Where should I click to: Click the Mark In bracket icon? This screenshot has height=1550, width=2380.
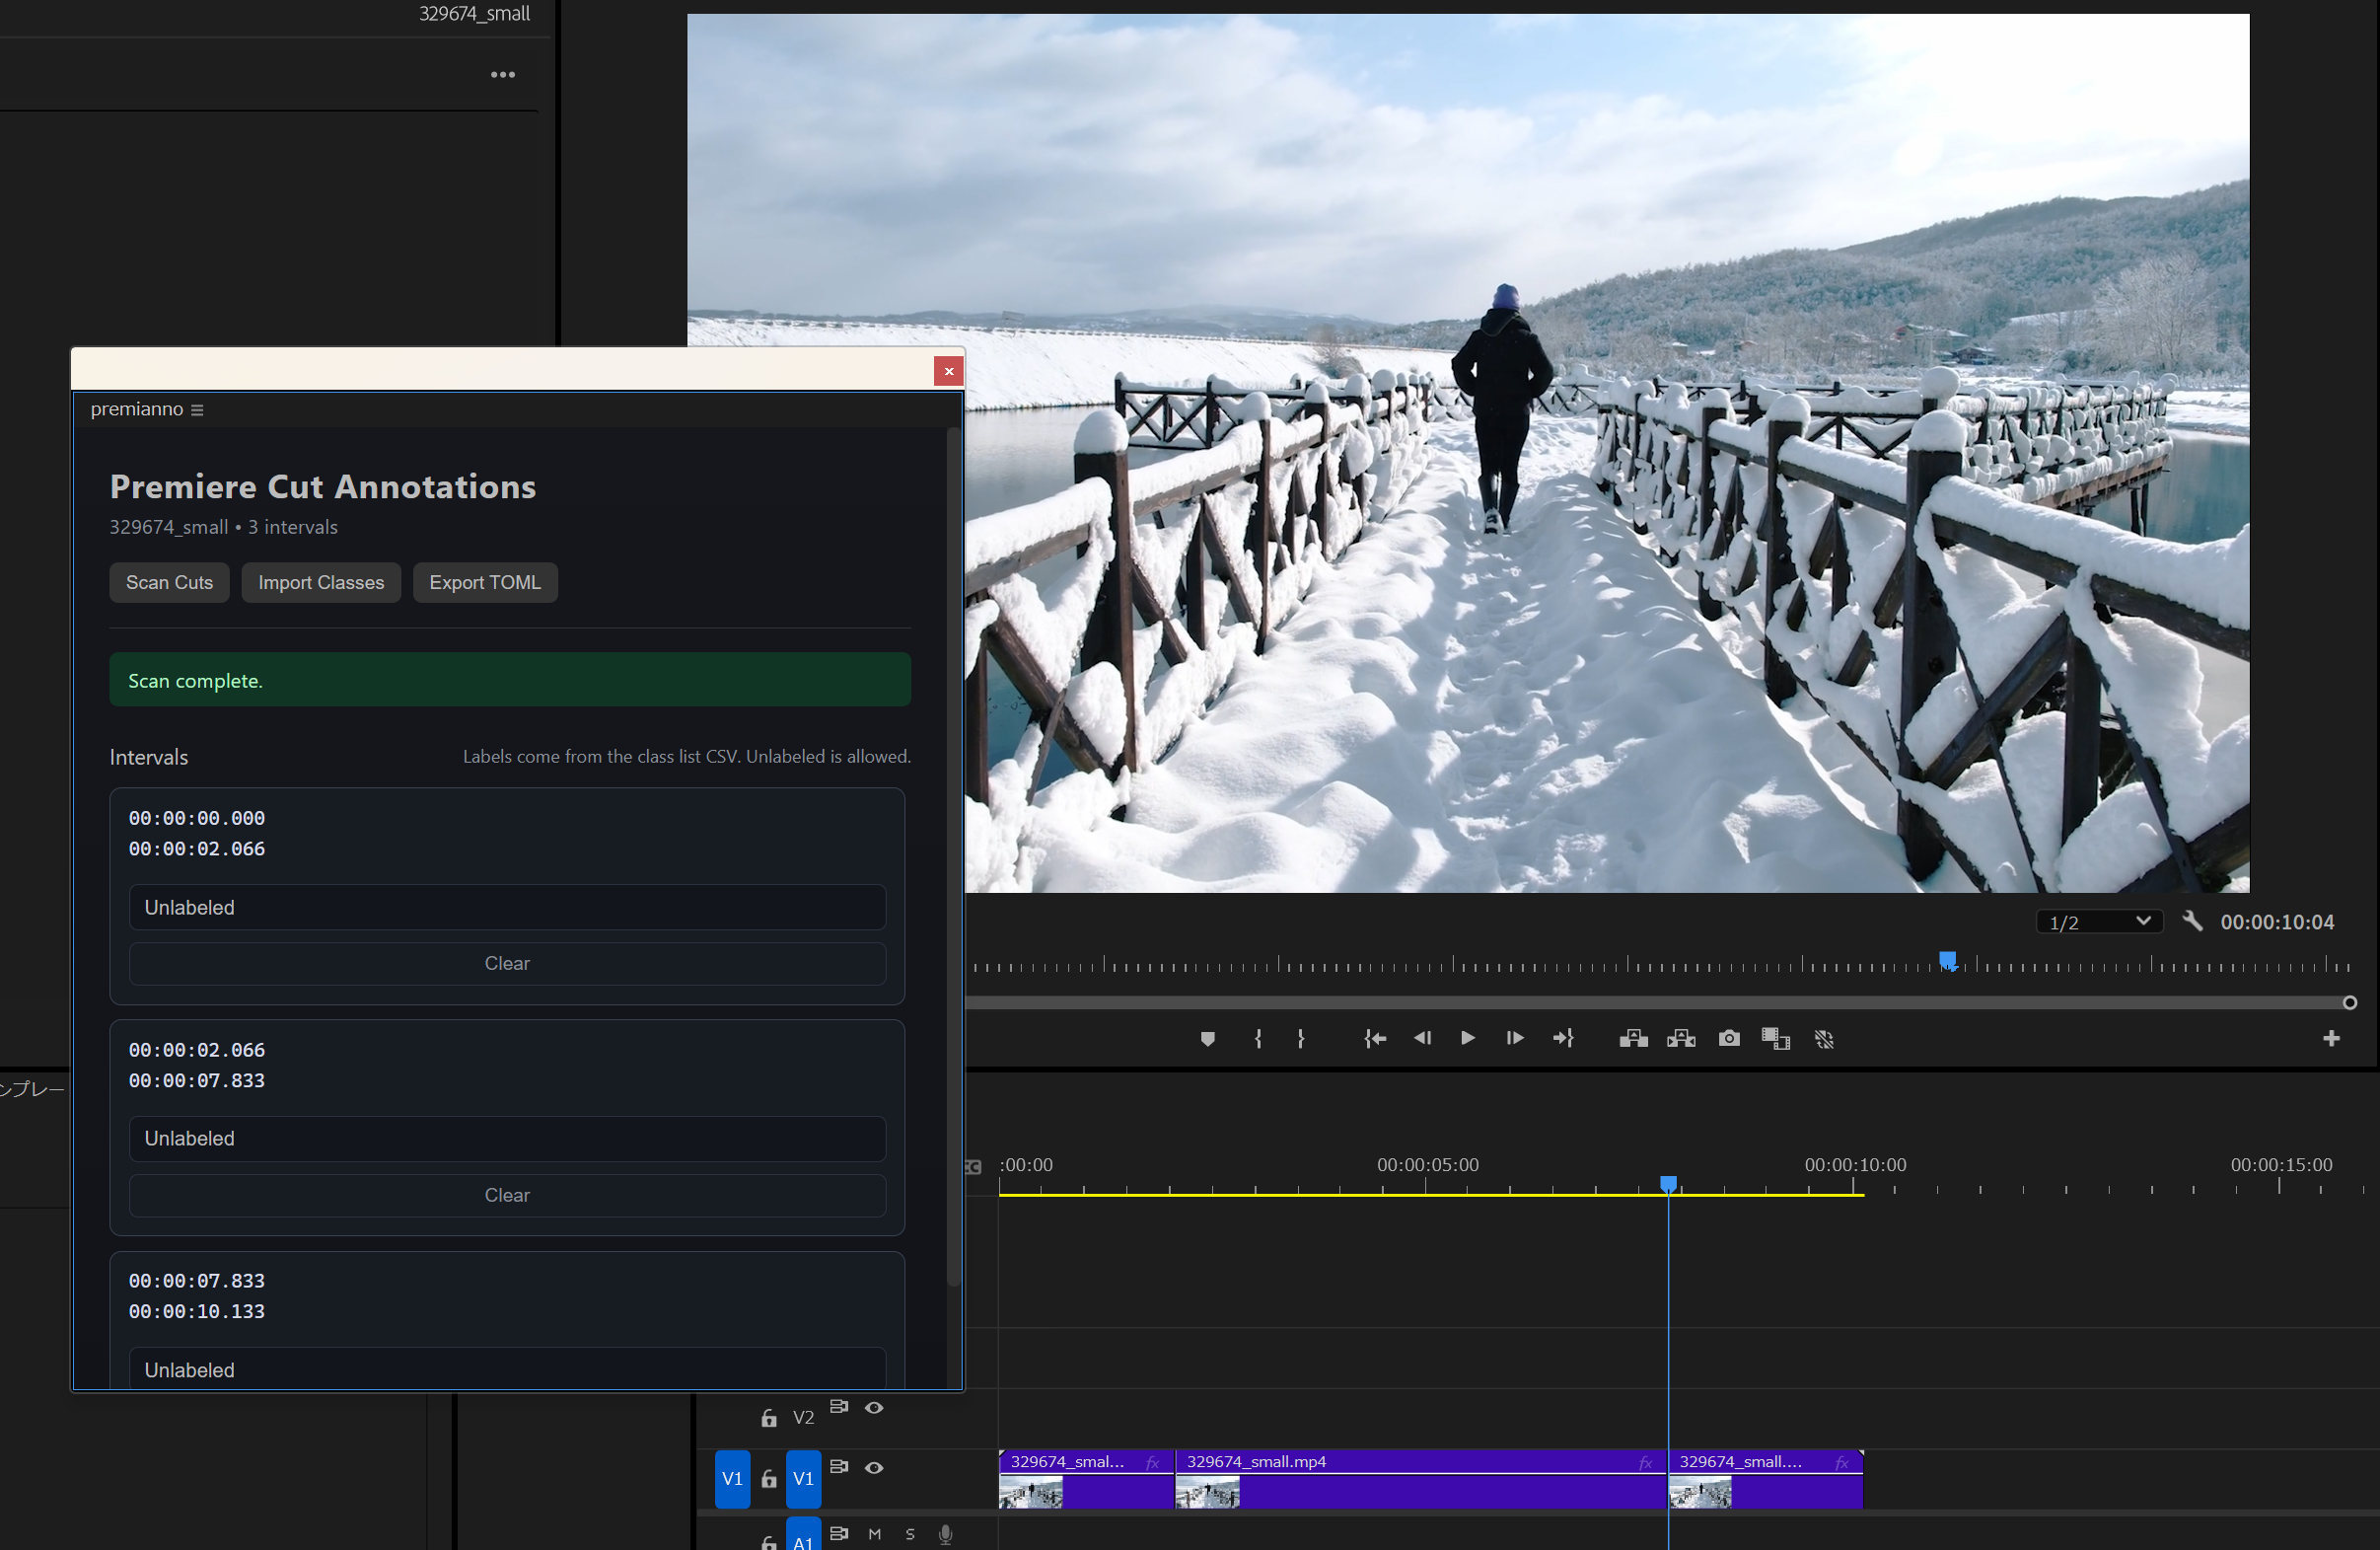pyautogui.click(x=1258, y=1039)
